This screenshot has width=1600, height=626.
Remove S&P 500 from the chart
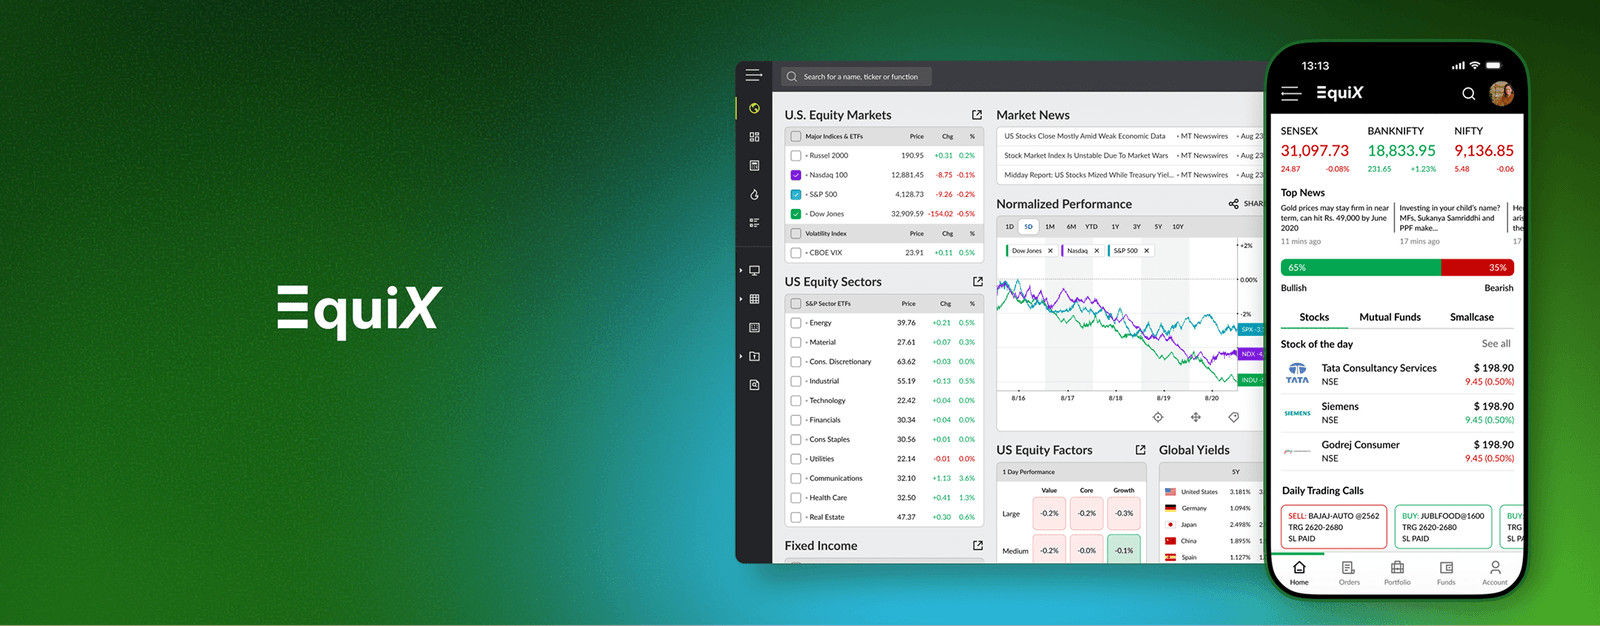(1146, 251)
